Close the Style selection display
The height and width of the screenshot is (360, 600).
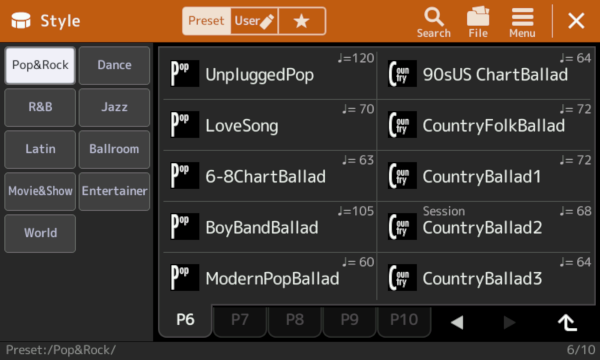(x=576, y=21)
